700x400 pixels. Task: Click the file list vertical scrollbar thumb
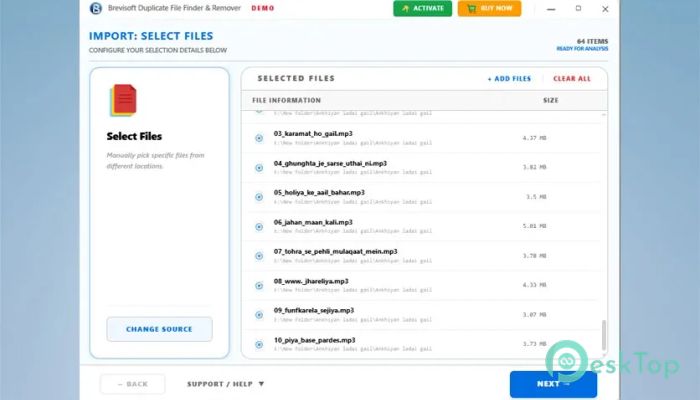click(604, 335)
